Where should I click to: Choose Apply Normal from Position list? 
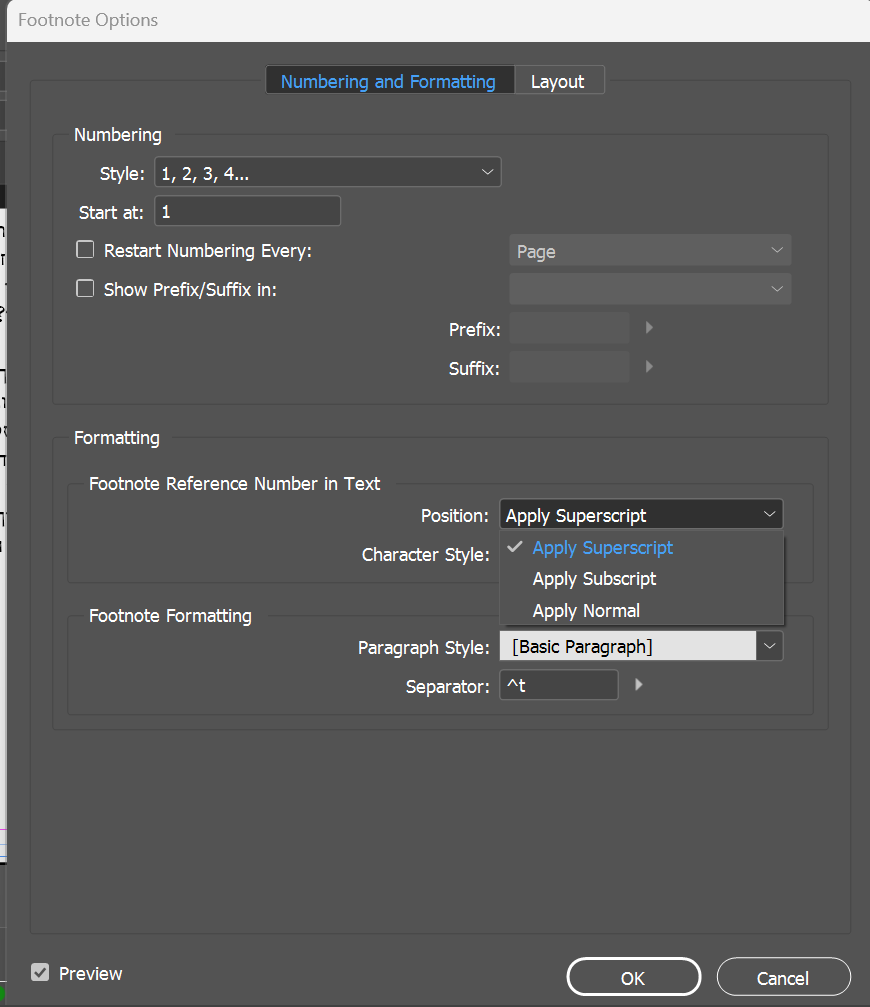(x=586, y=610)
